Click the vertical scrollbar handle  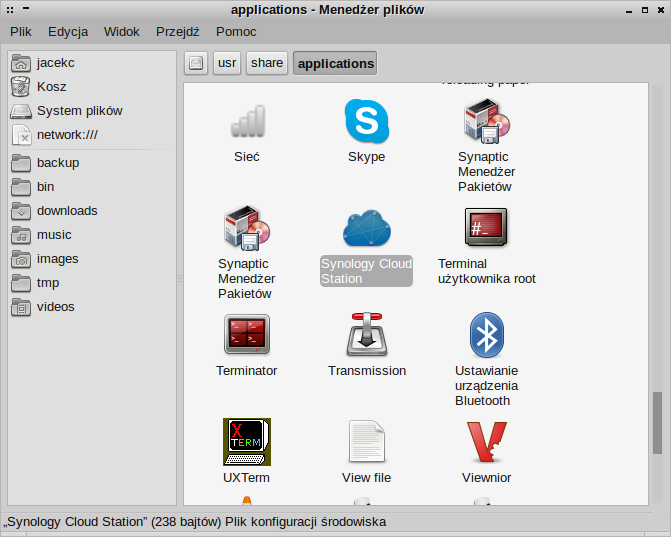pyautogui.click(x=658, y=422)
